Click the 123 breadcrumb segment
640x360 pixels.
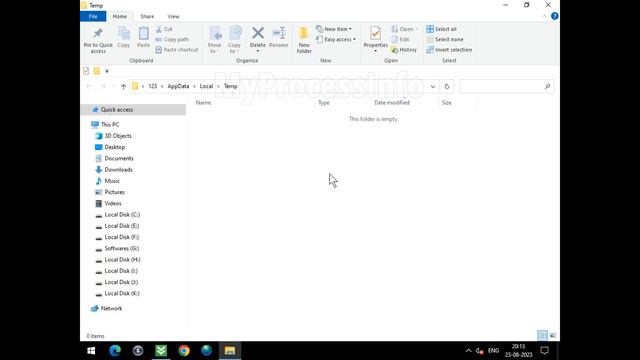(153, 87)
